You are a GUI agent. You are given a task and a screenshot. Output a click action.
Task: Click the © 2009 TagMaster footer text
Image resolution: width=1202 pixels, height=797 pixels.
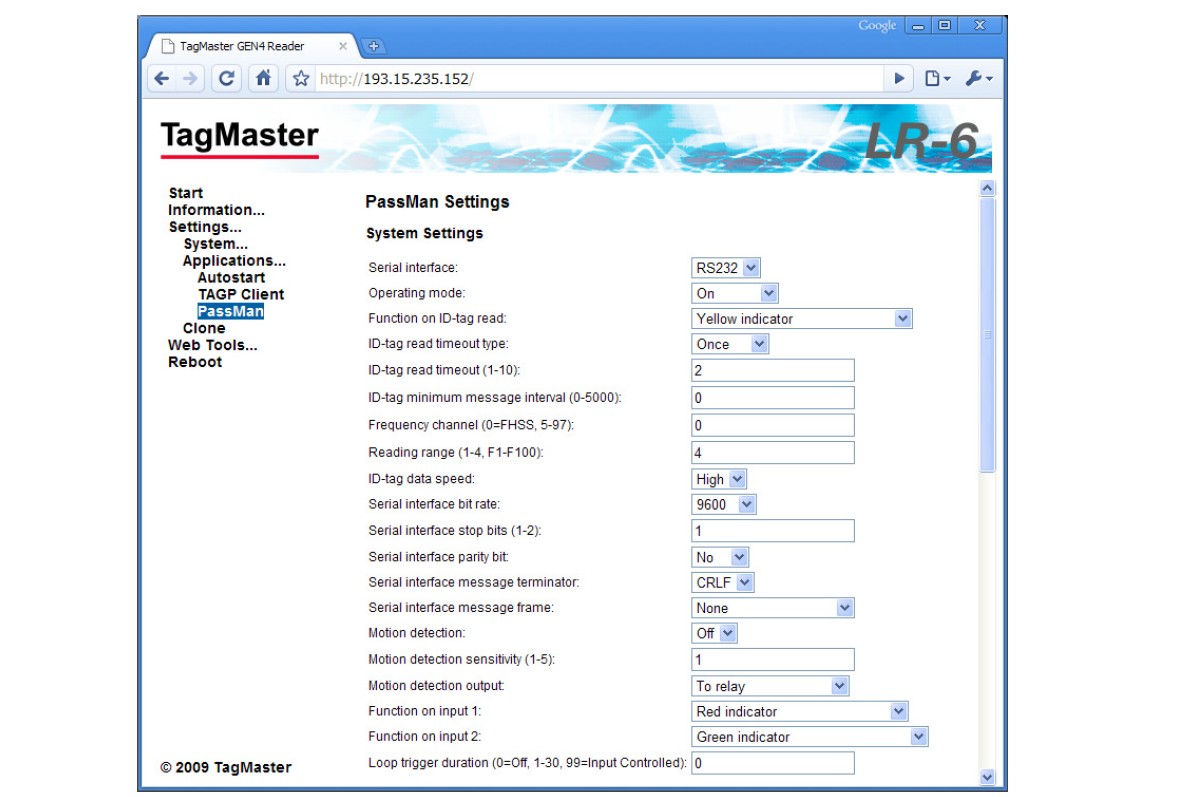coord(226,767)
